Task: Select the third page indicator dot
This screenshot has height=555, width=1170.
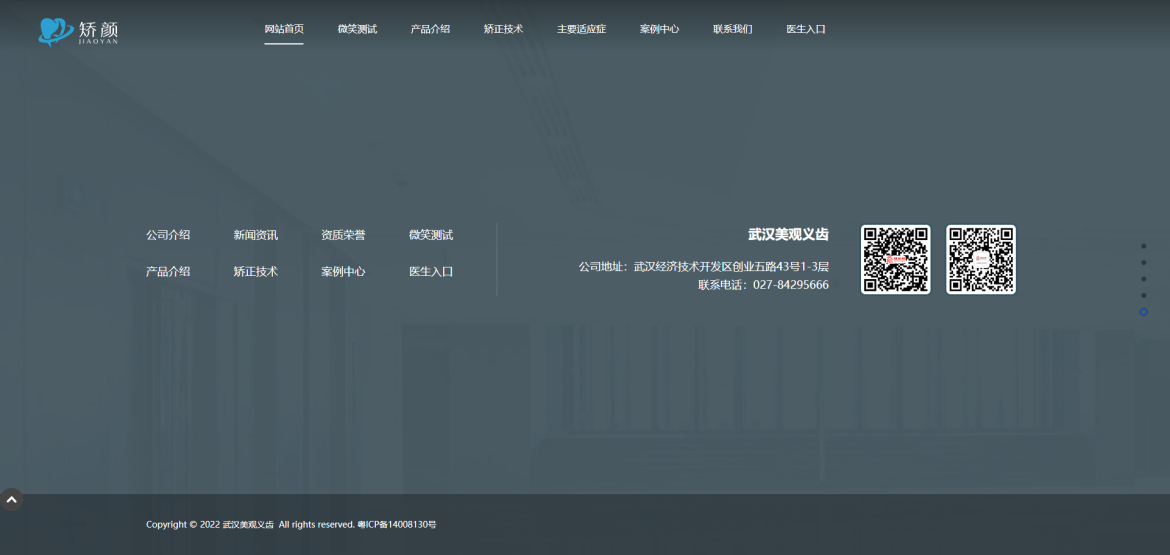Action: 1143,279
